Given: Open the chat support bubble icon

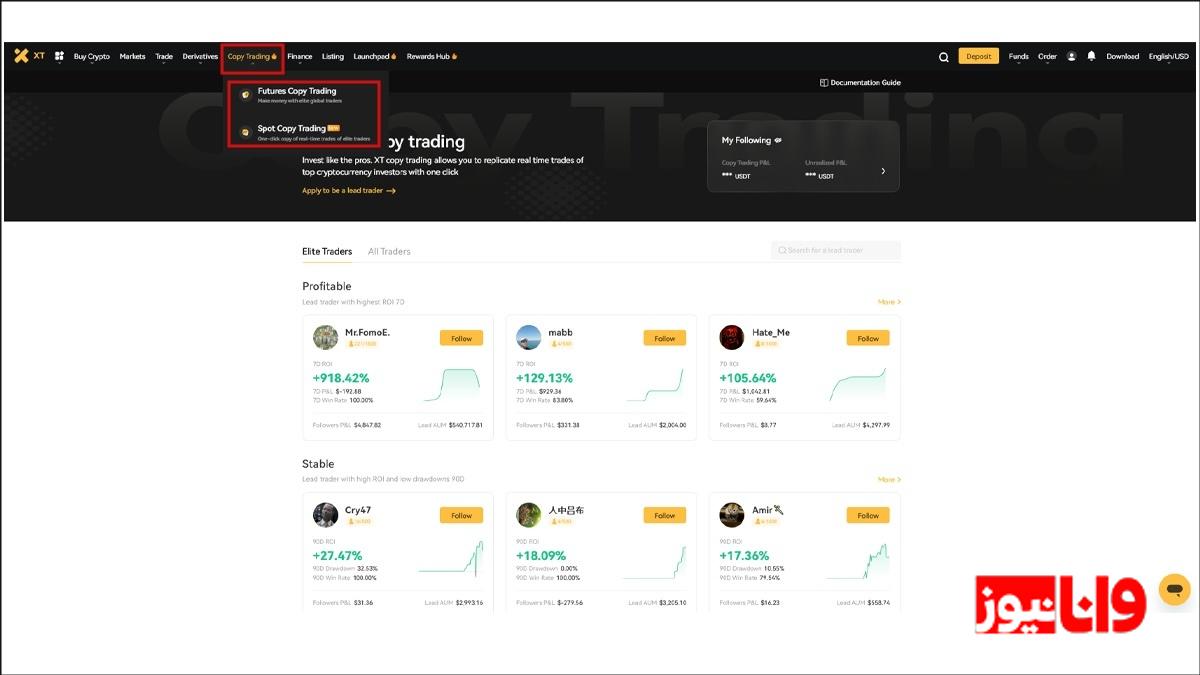Looking at the screenshot, I should click(1174, 589).
